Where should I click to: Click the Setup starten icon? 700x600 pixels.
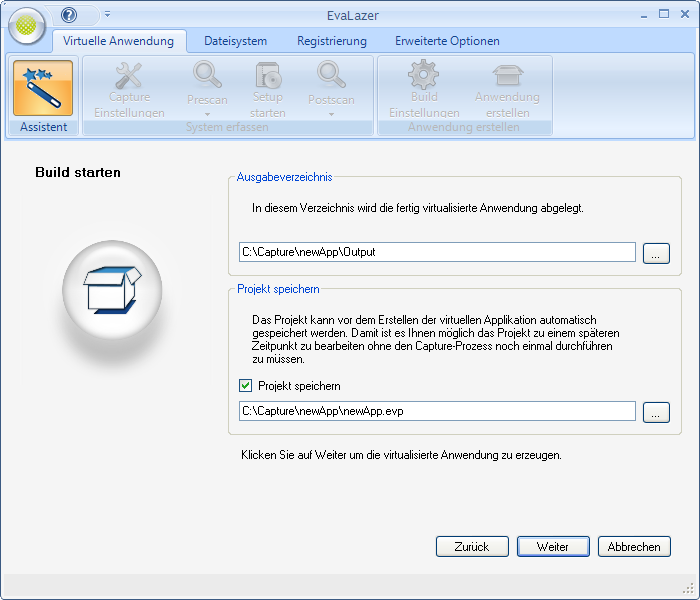point(267,76)
